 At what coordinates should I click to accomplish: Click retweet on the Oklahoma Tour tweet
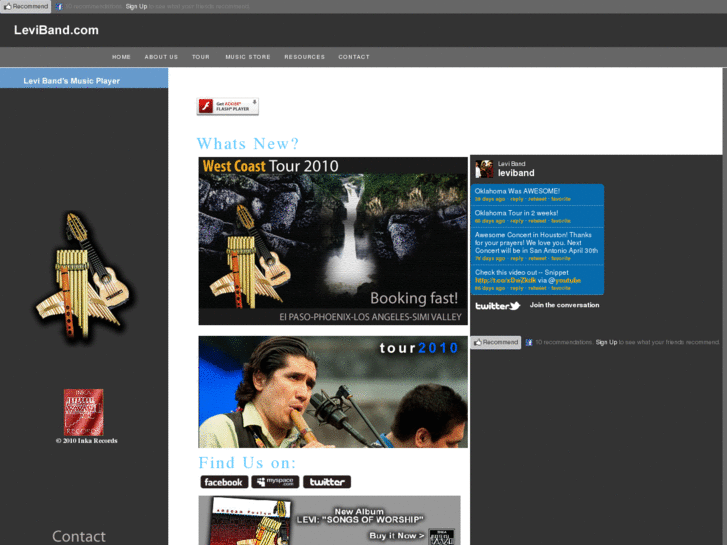537,221
